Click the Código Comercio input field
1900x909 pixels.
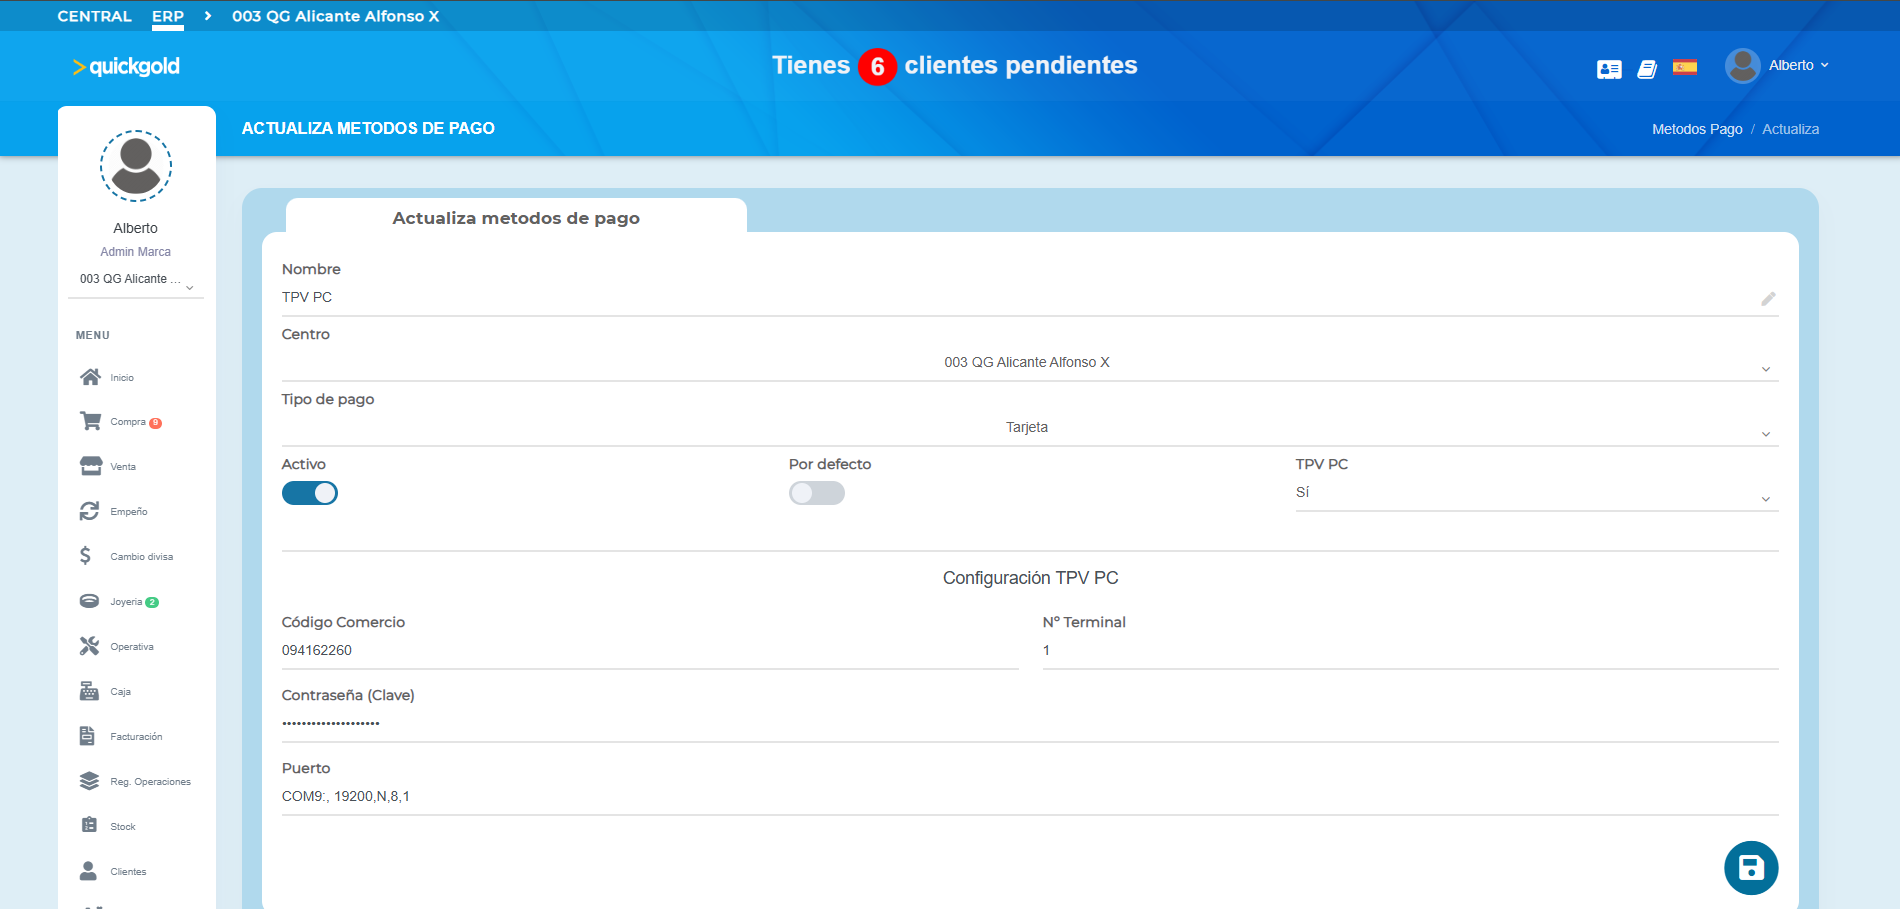[648, 650]
